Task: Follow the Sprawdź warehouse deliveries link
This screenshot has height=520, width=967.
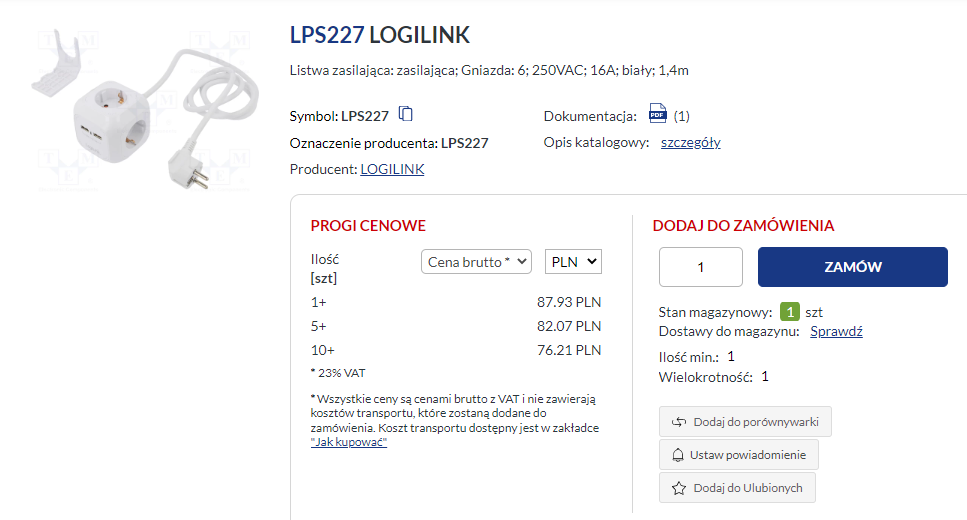Action: pyautogui.click(x=836, y=331)
